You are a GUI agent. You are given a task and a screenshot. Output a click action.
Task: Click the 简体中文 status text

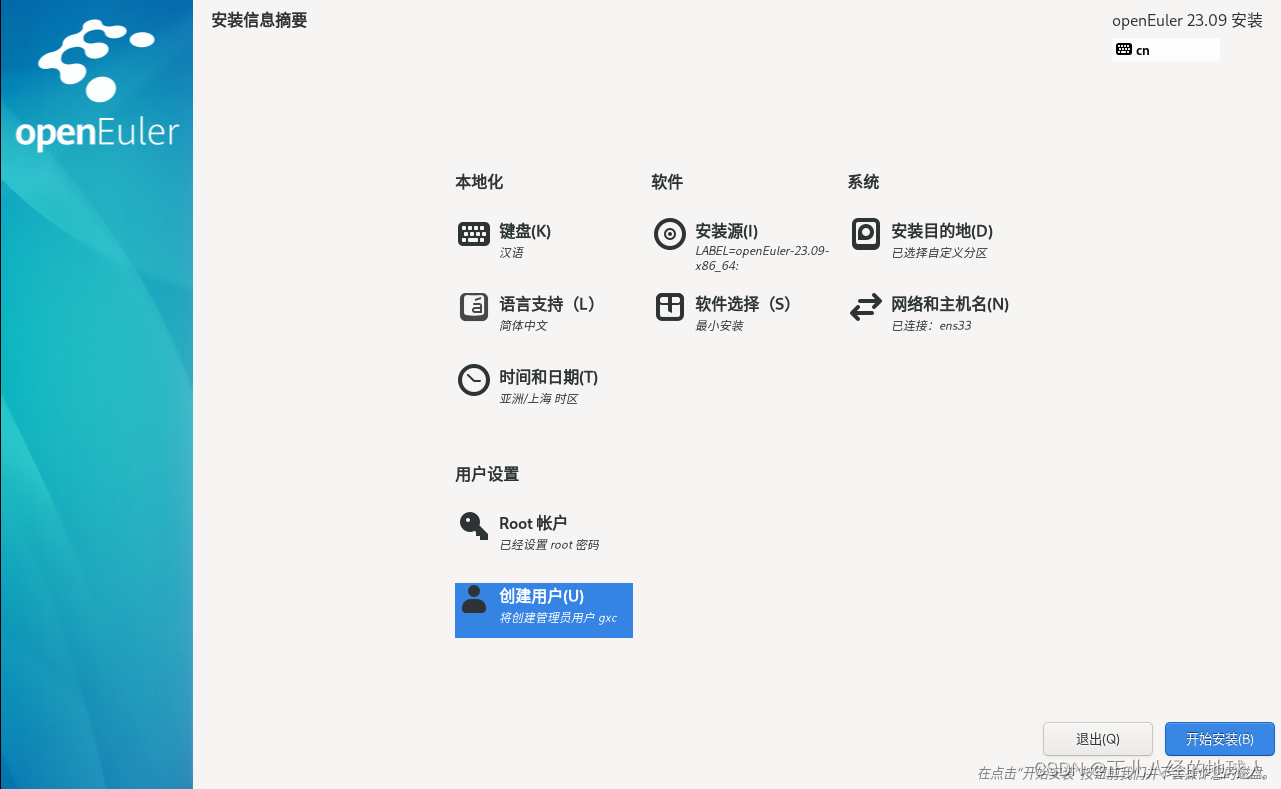click(523, 326)
